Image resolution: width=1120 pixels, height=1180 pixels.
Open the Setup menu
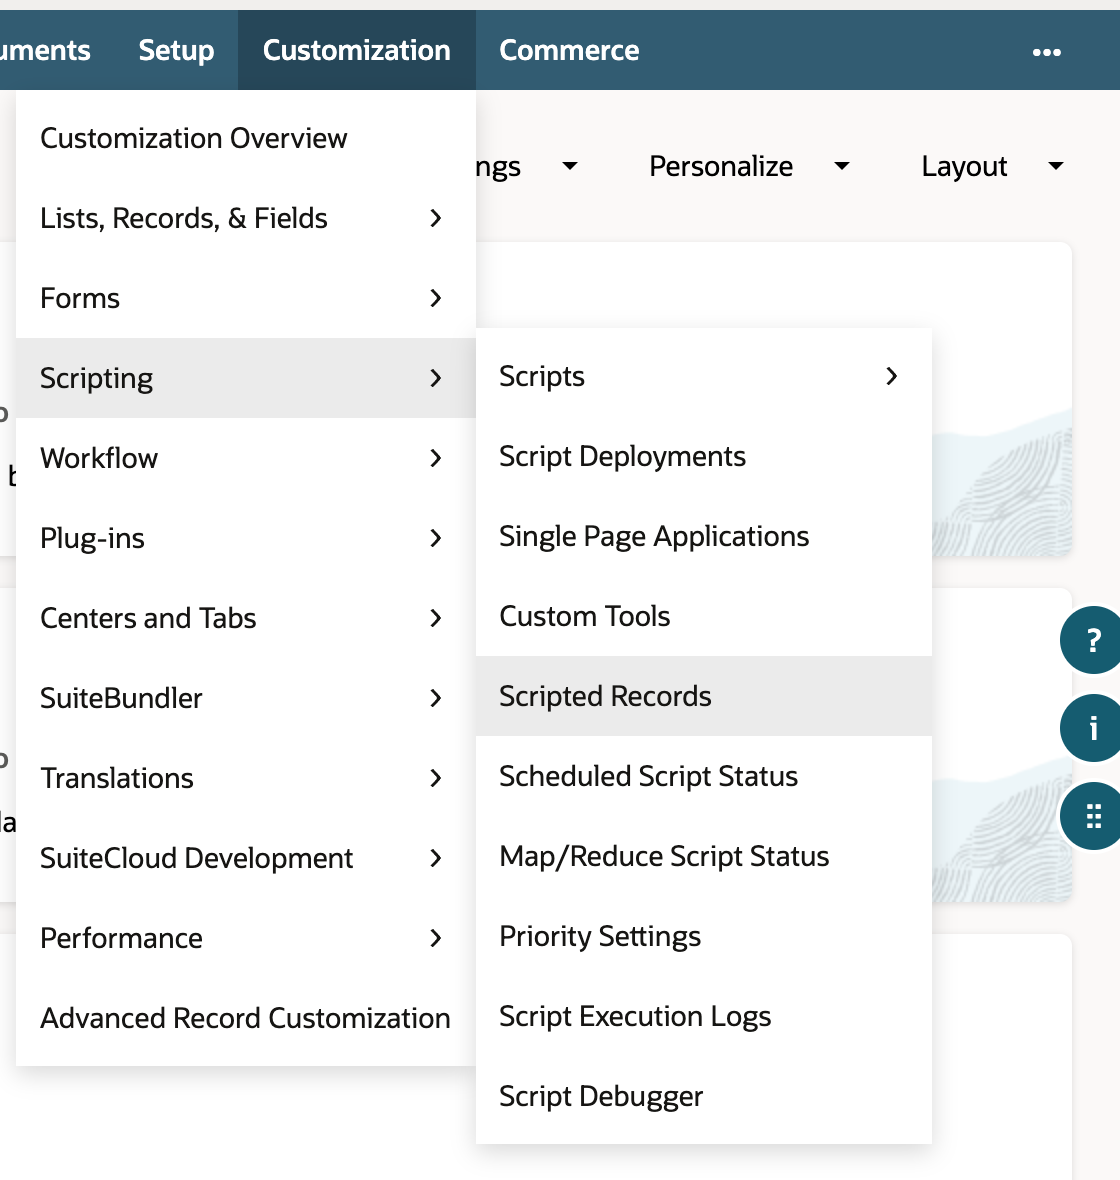(x=176, y=50)
